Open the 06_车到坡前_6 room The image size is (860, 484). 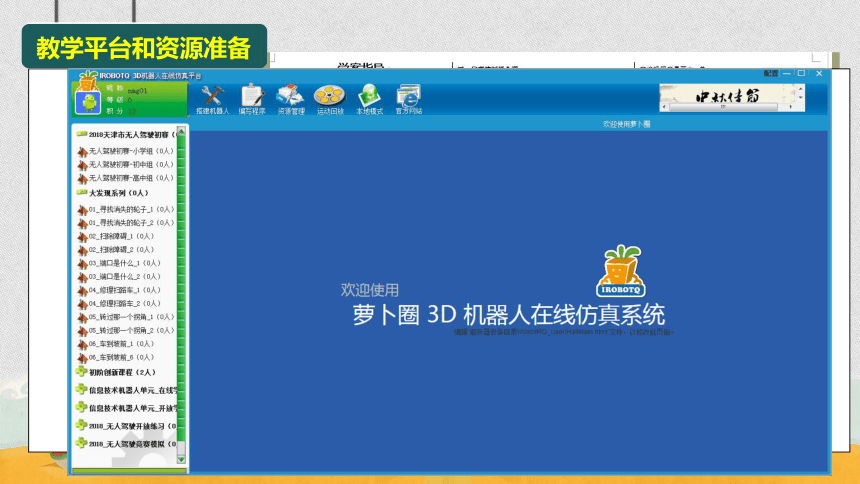116,357
